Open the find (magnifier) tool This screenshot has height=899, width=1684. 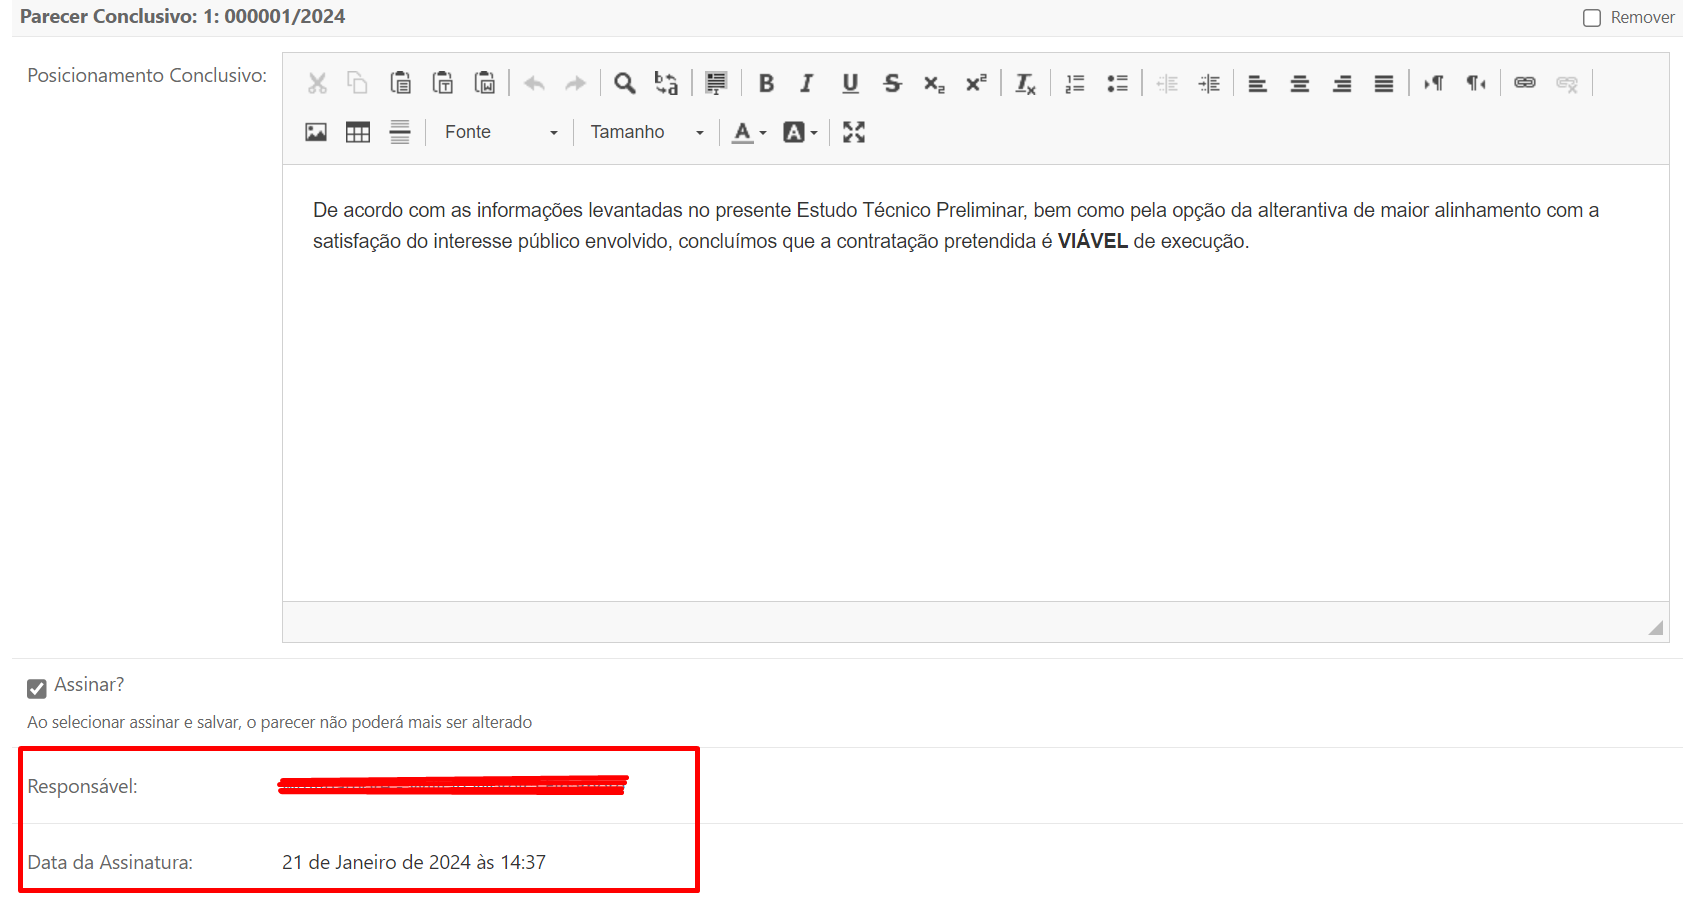(x=624, y=83)
